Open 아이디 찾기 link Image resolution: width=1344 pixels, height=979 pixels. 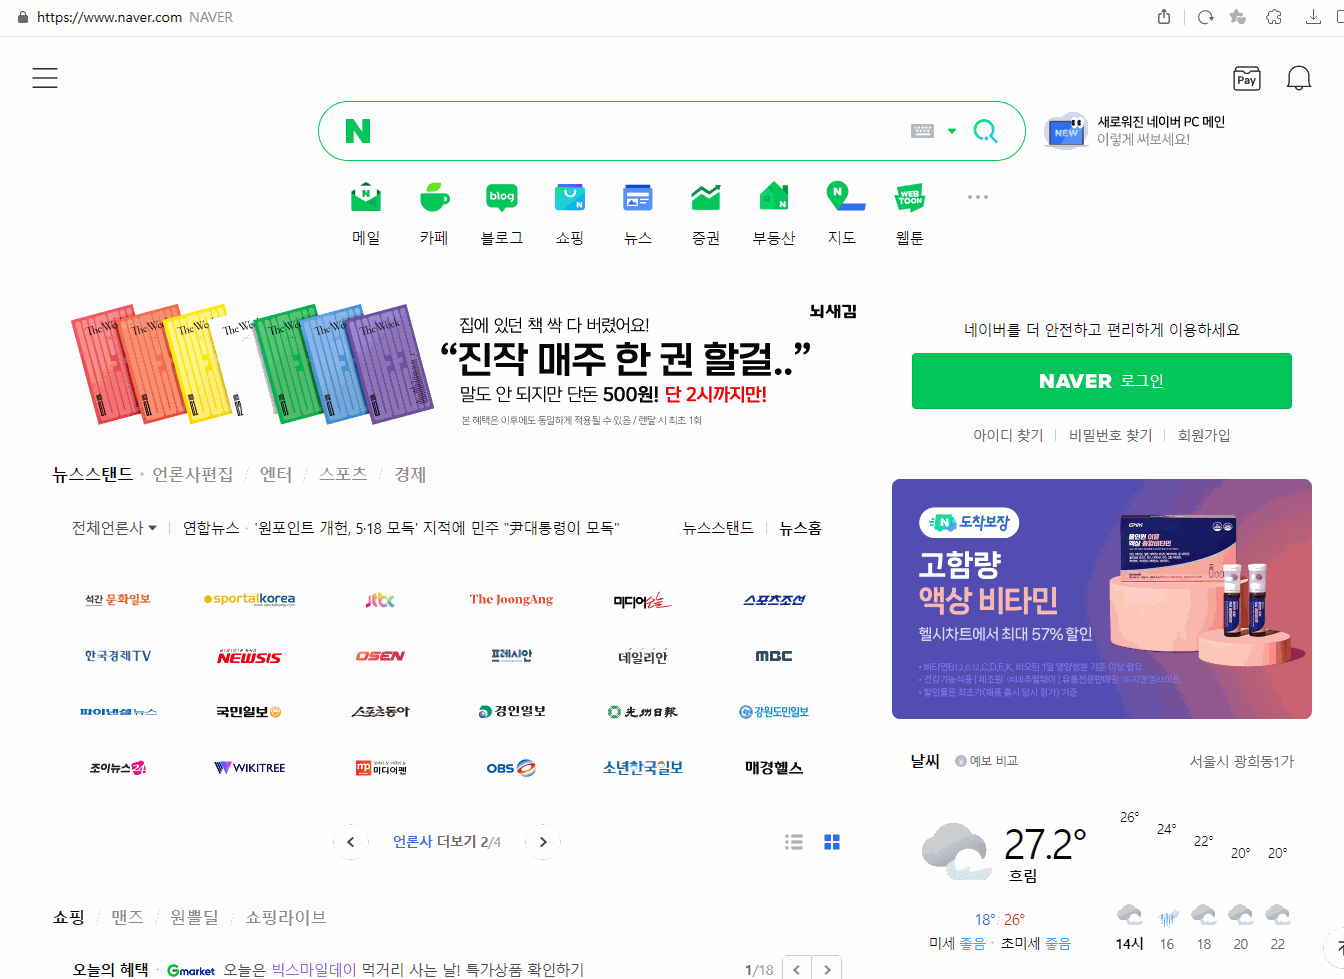[x=1008, y=435]
